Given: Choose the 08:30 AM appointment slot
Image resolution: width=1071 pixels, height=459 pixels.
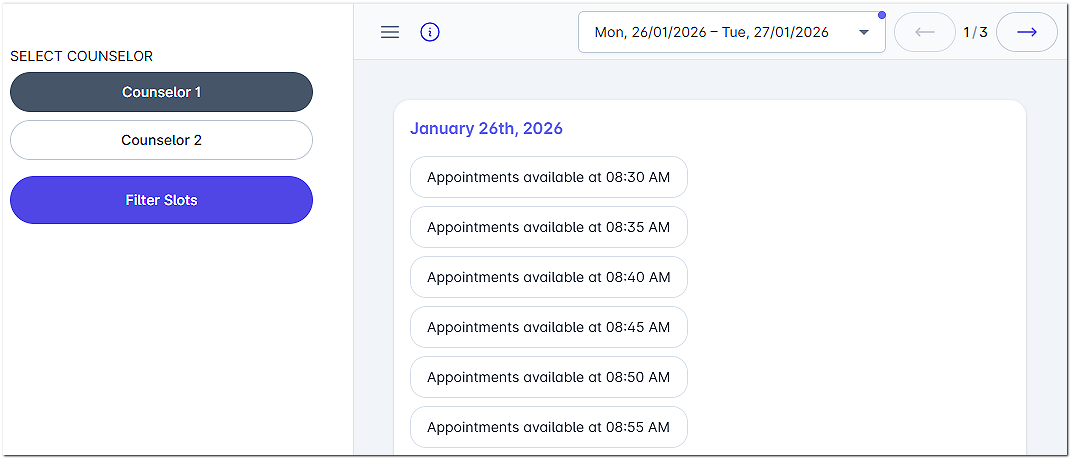Looking at the screenshot, I should pyautogui.click(x=548, y=177).
